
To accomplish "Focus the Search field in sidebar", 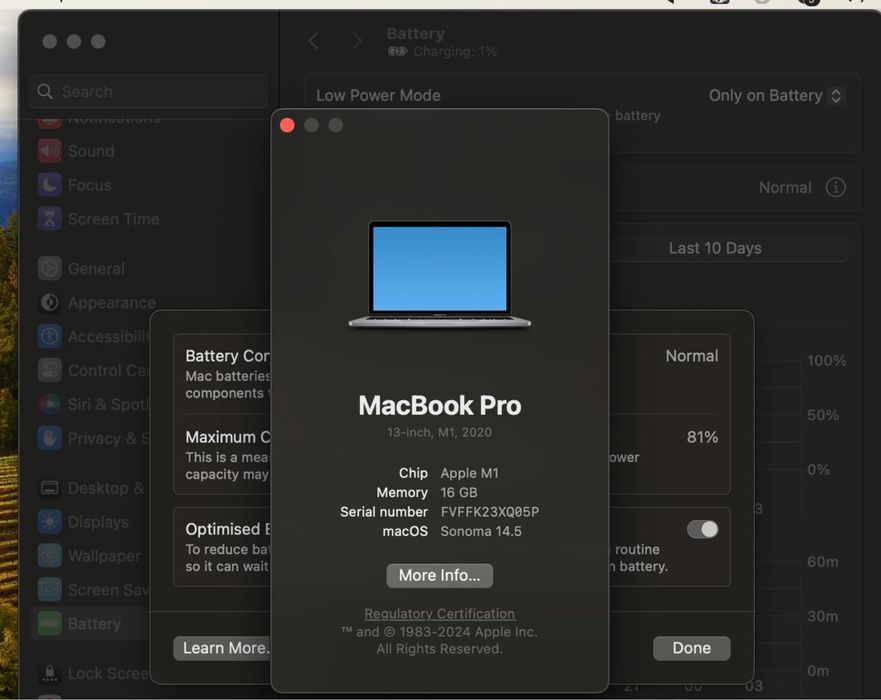I will tap(148, 92).
